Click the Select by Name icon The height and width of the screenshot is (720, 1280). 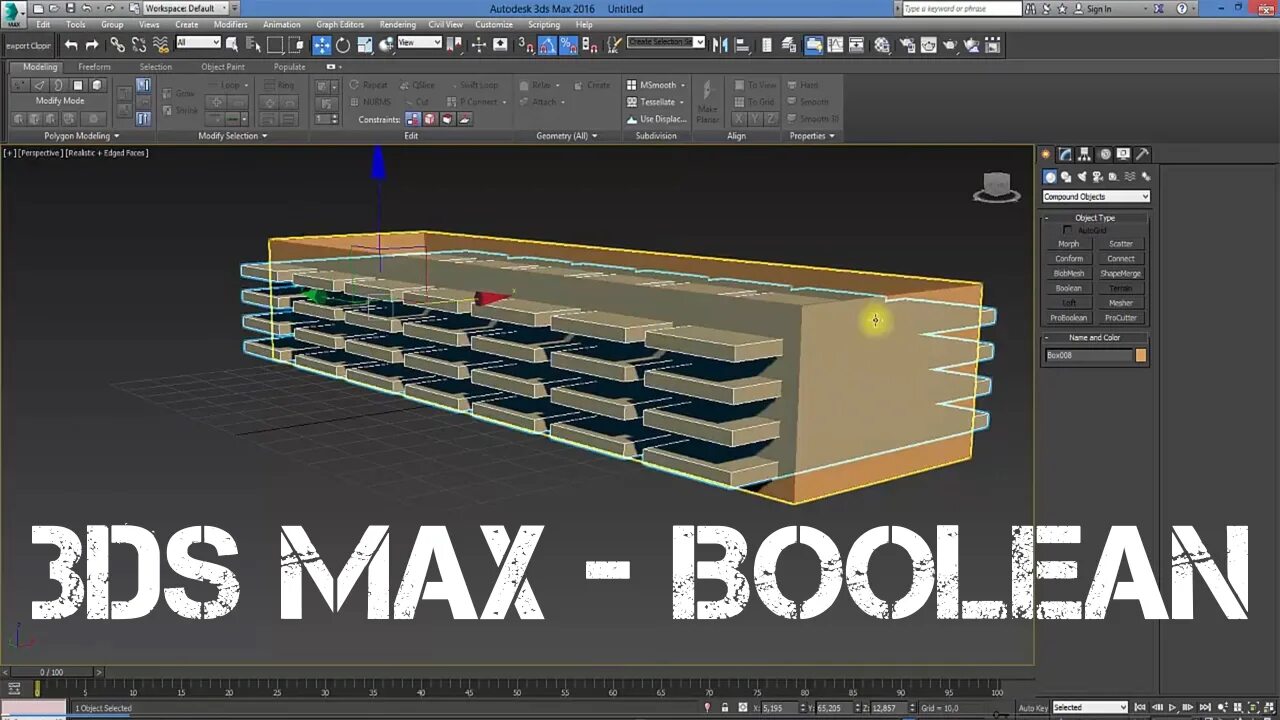pos(253,45)
